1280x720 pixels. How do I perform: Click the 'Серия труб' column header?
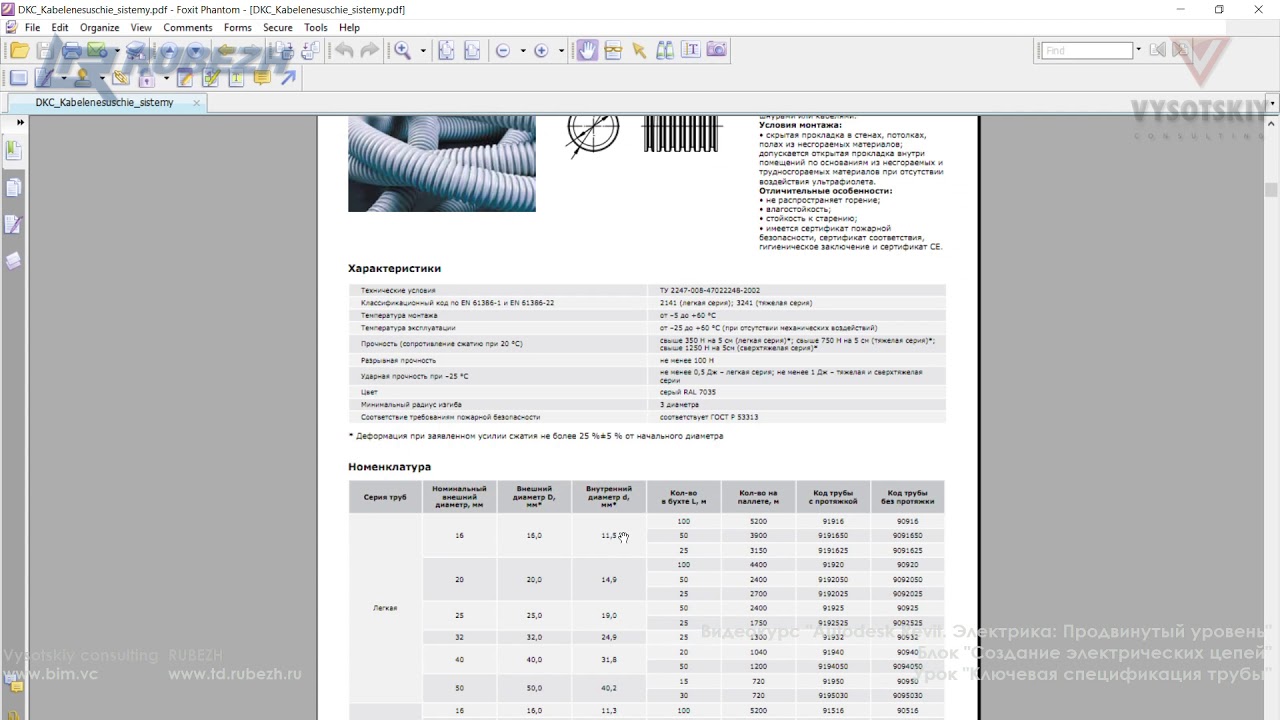[x=385, y=497]
